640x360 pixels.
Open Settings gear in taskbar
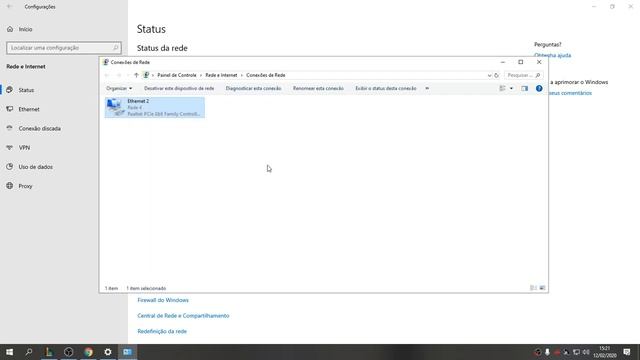(108, 352)
